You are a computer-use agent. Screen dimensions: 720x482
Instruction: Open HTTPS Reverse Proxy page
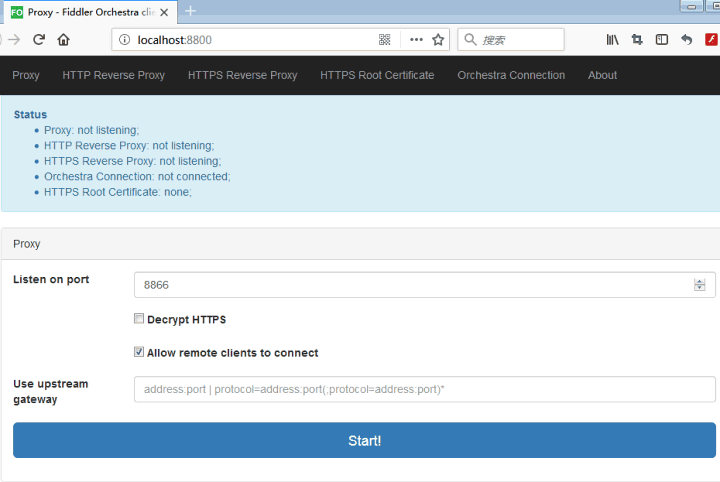click(x=242, y=75)
